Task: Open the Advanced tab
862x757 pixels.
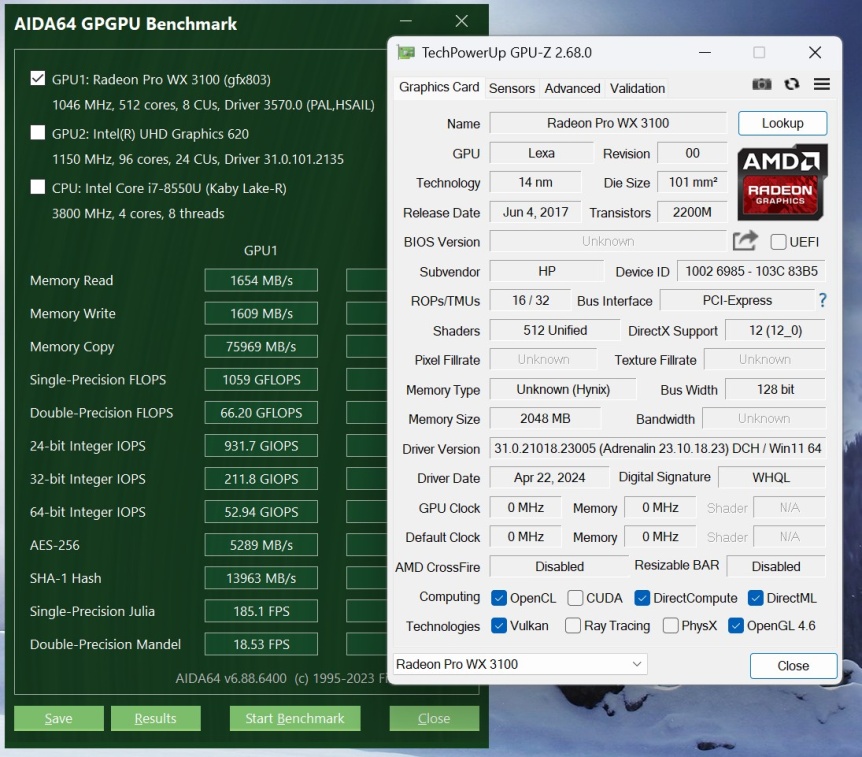Action: pos(572,88)
